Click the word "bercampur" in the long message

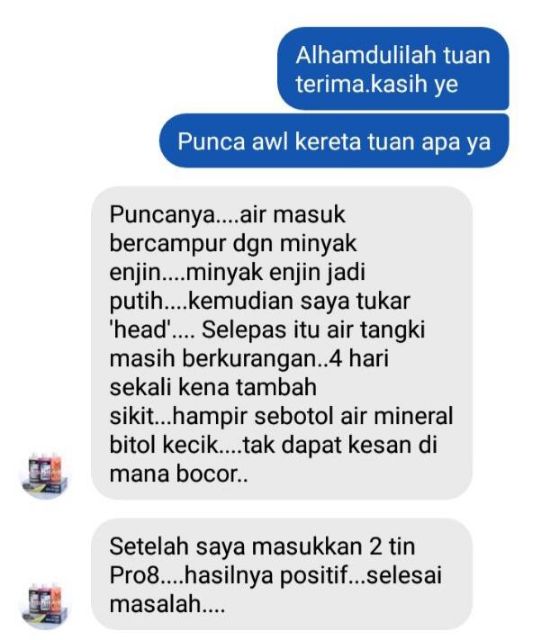(168, 244)
